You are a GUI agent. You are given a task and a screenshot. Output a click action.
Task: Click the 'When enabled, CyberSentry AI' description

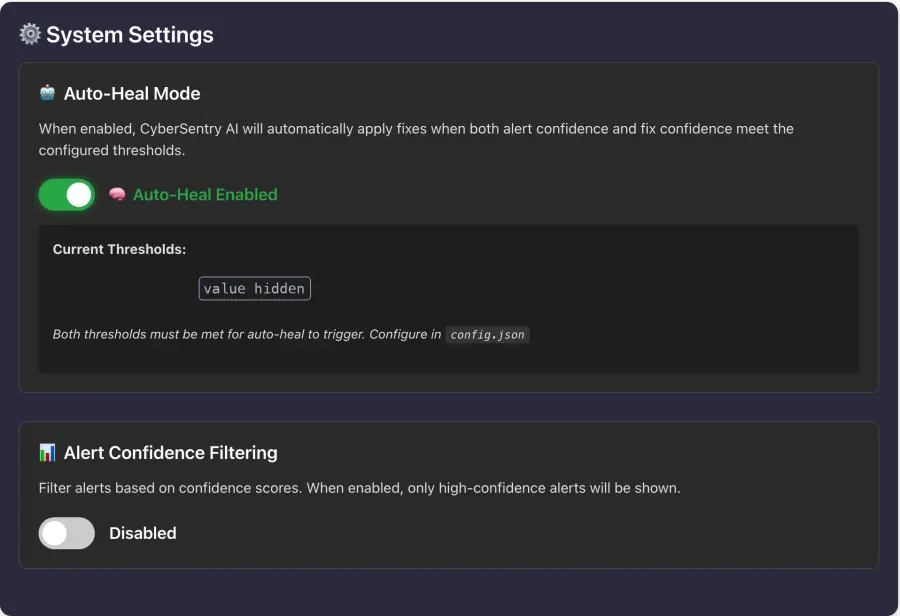(416, 140)
